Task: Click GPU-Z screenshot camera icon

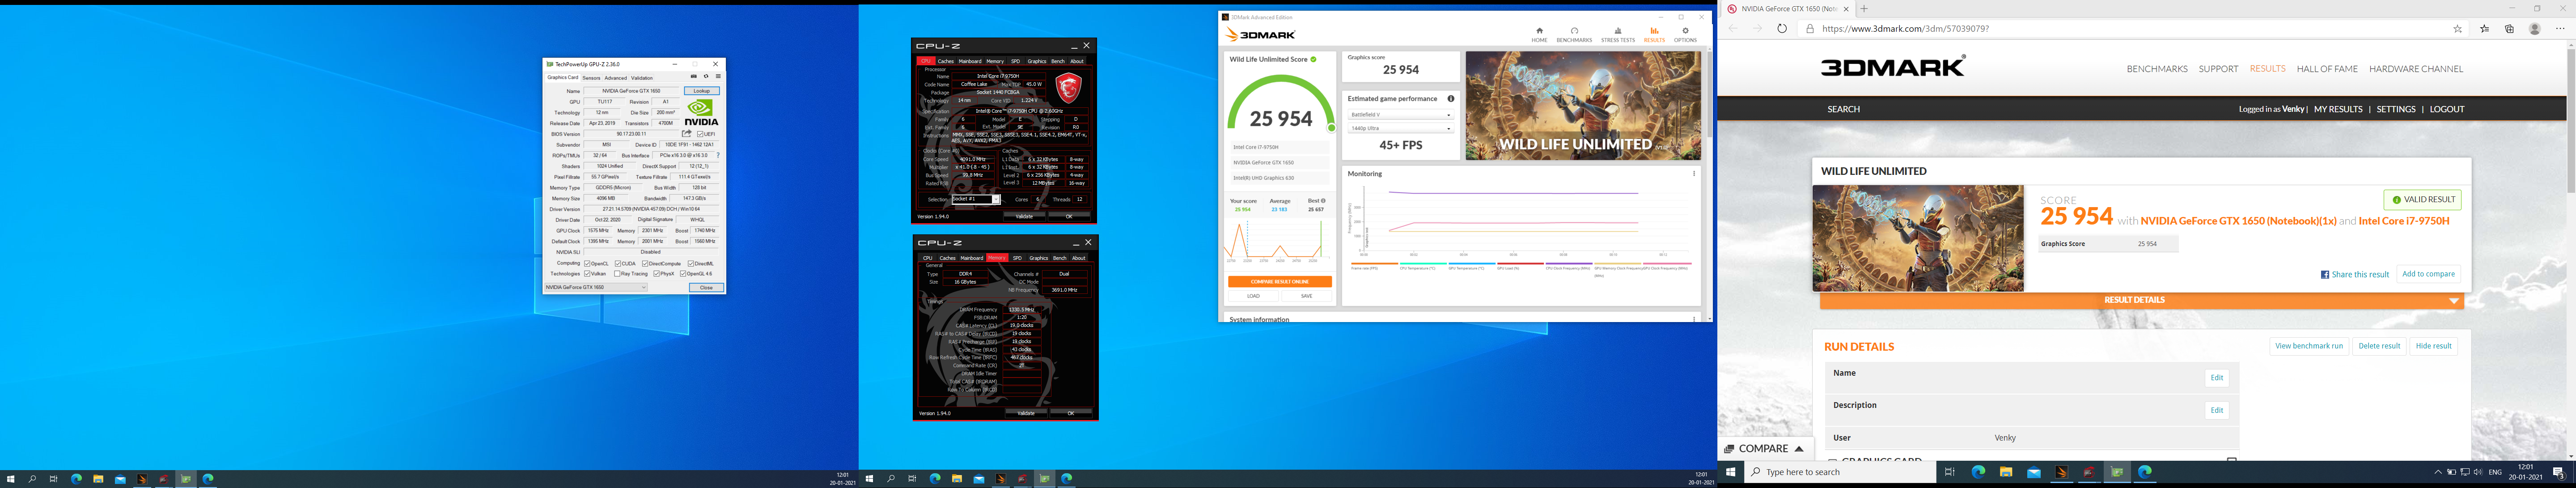Action: pos(694,77)
